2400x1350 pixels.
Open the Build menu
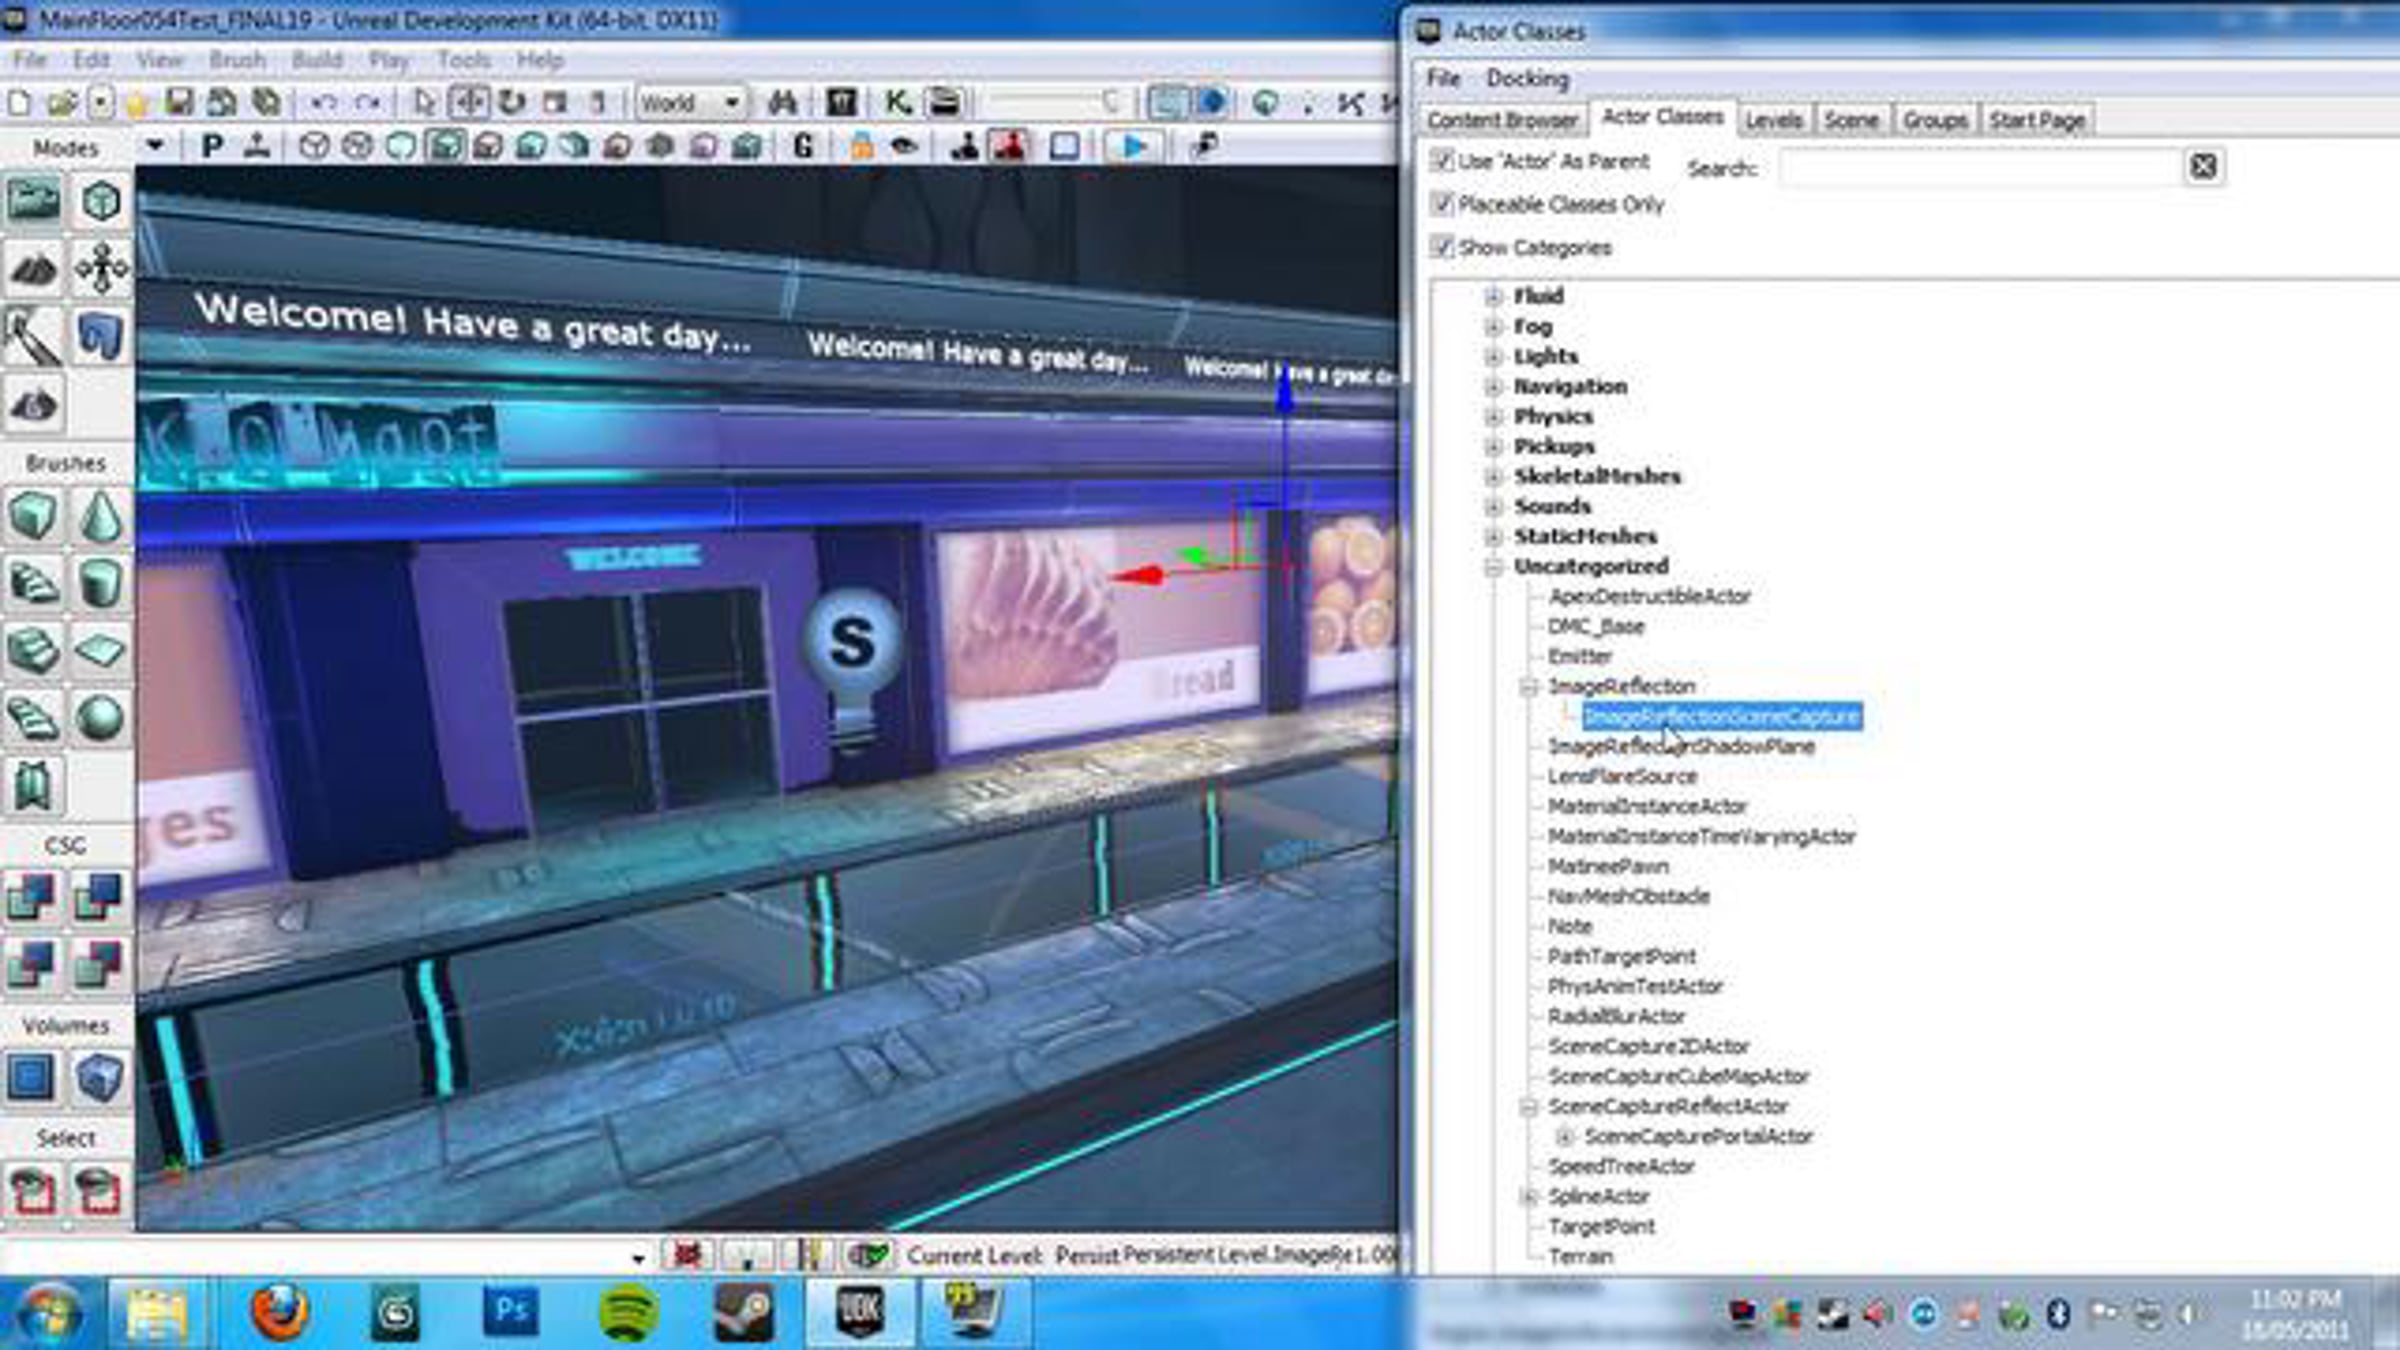point(316,60)
